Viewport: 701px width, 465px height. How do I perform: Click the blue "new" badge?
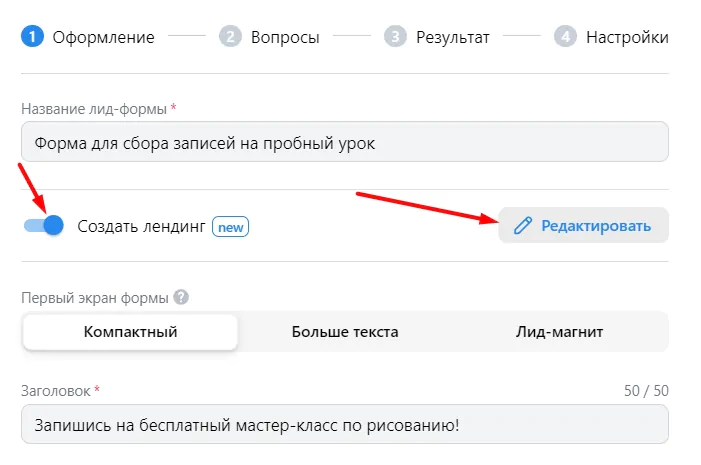pos(230,227)
